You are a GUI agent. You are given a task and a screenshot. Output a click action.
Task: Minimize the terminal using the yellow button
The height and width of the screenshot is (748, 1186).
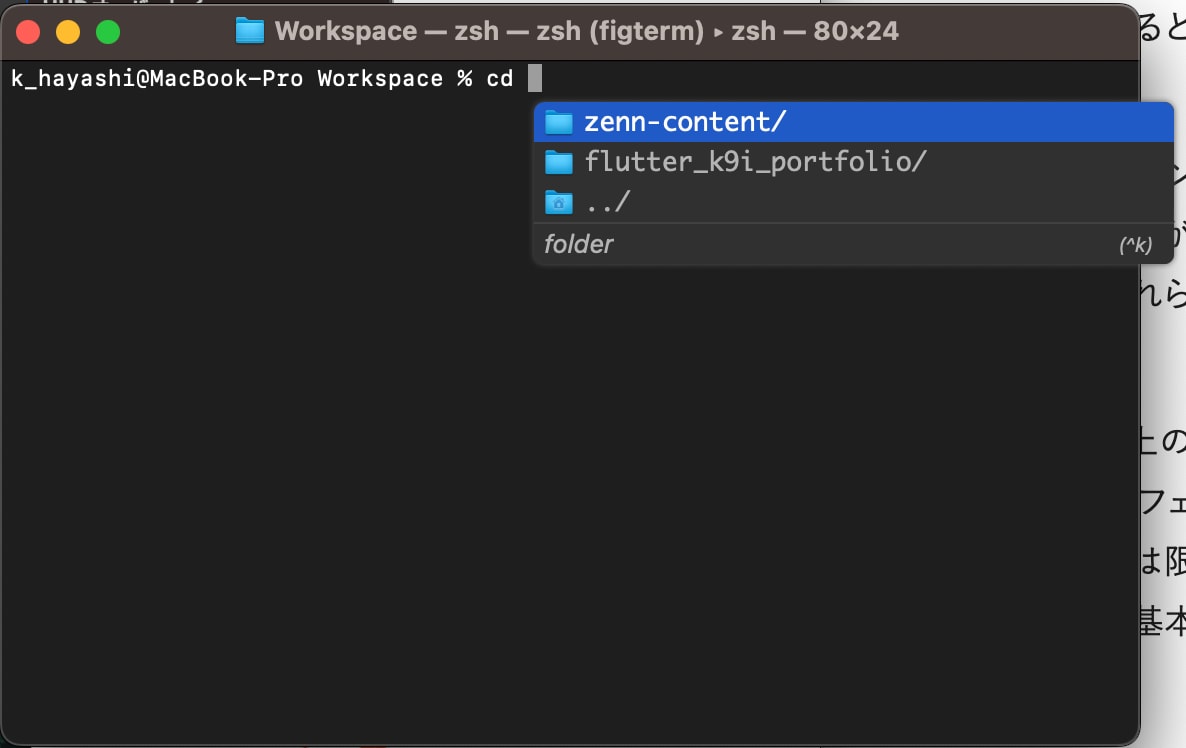[x=68, y=32]
